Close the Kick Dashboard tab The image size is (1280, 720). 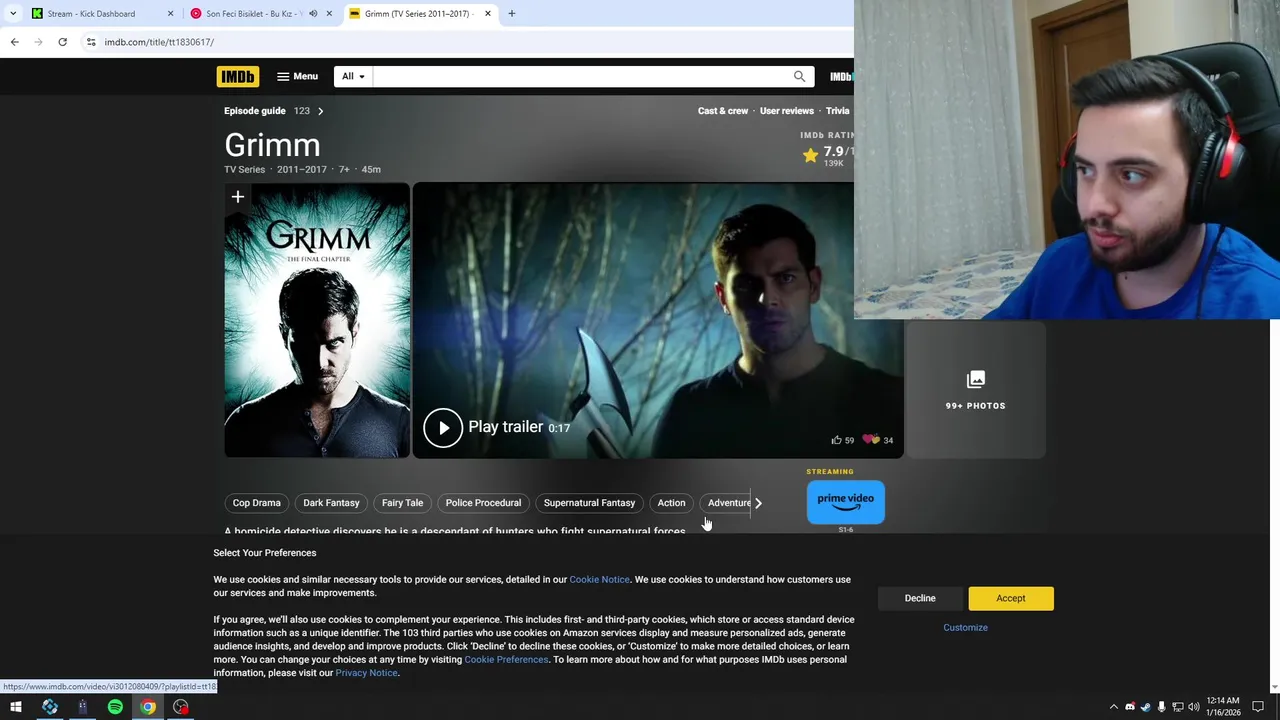[x=170, y=14]
